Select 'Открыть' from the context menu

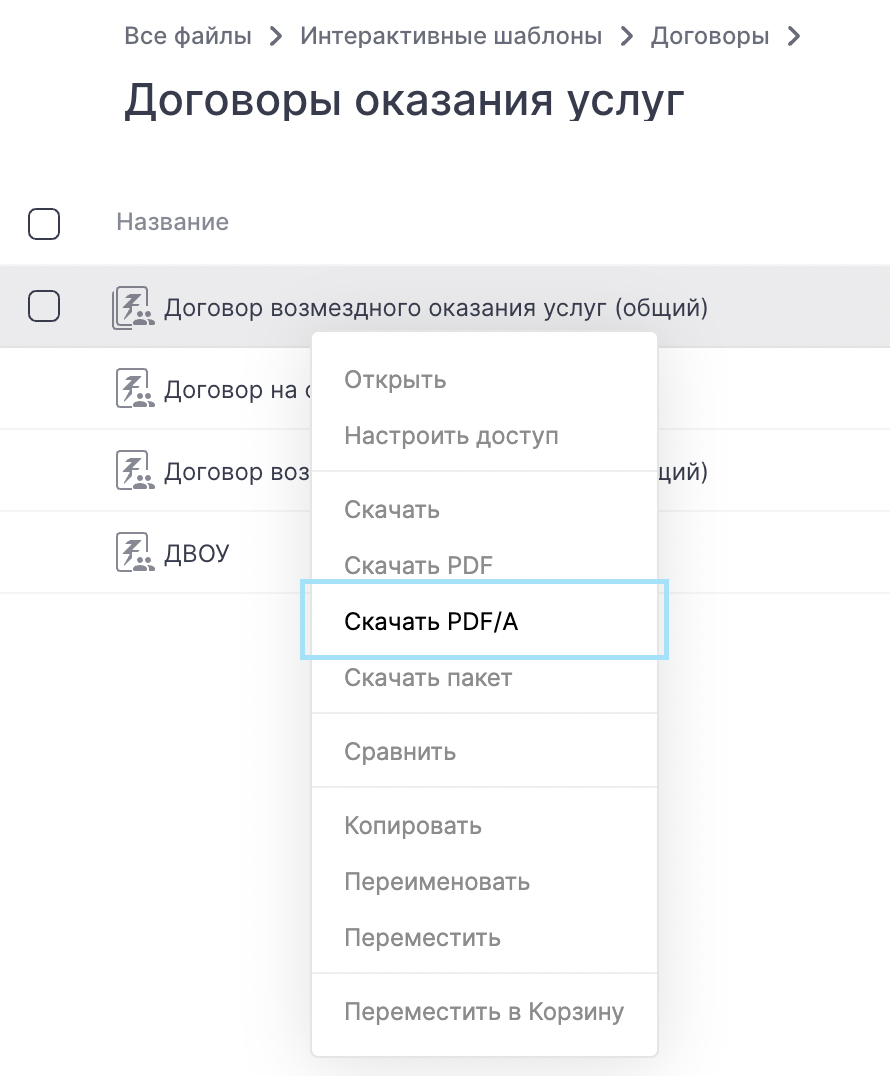click(x=395, y=380)
